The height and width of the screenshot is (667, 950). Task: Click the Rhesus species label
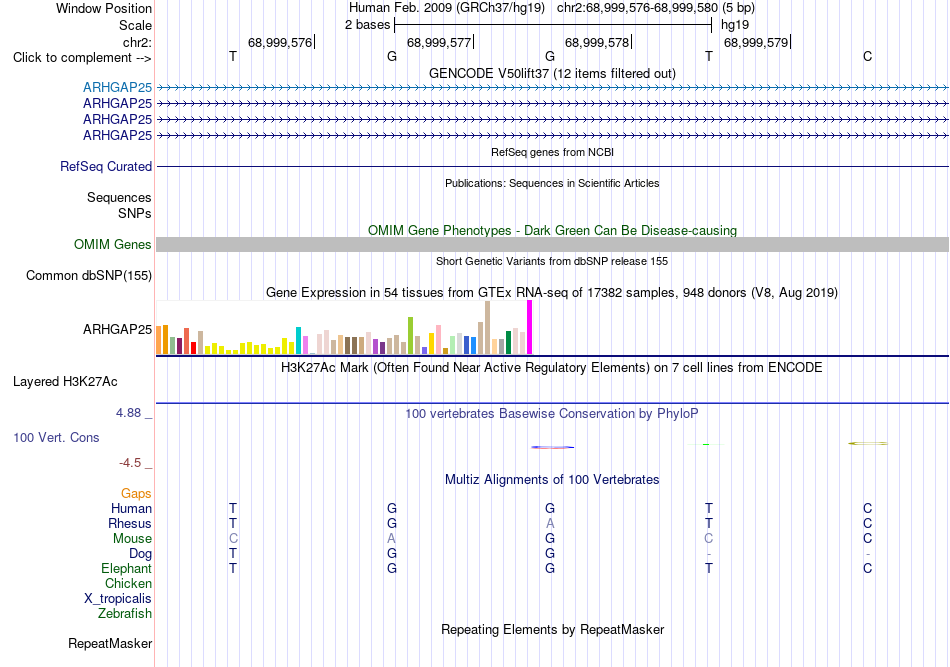pyautogui.click(x=130, y=523)
